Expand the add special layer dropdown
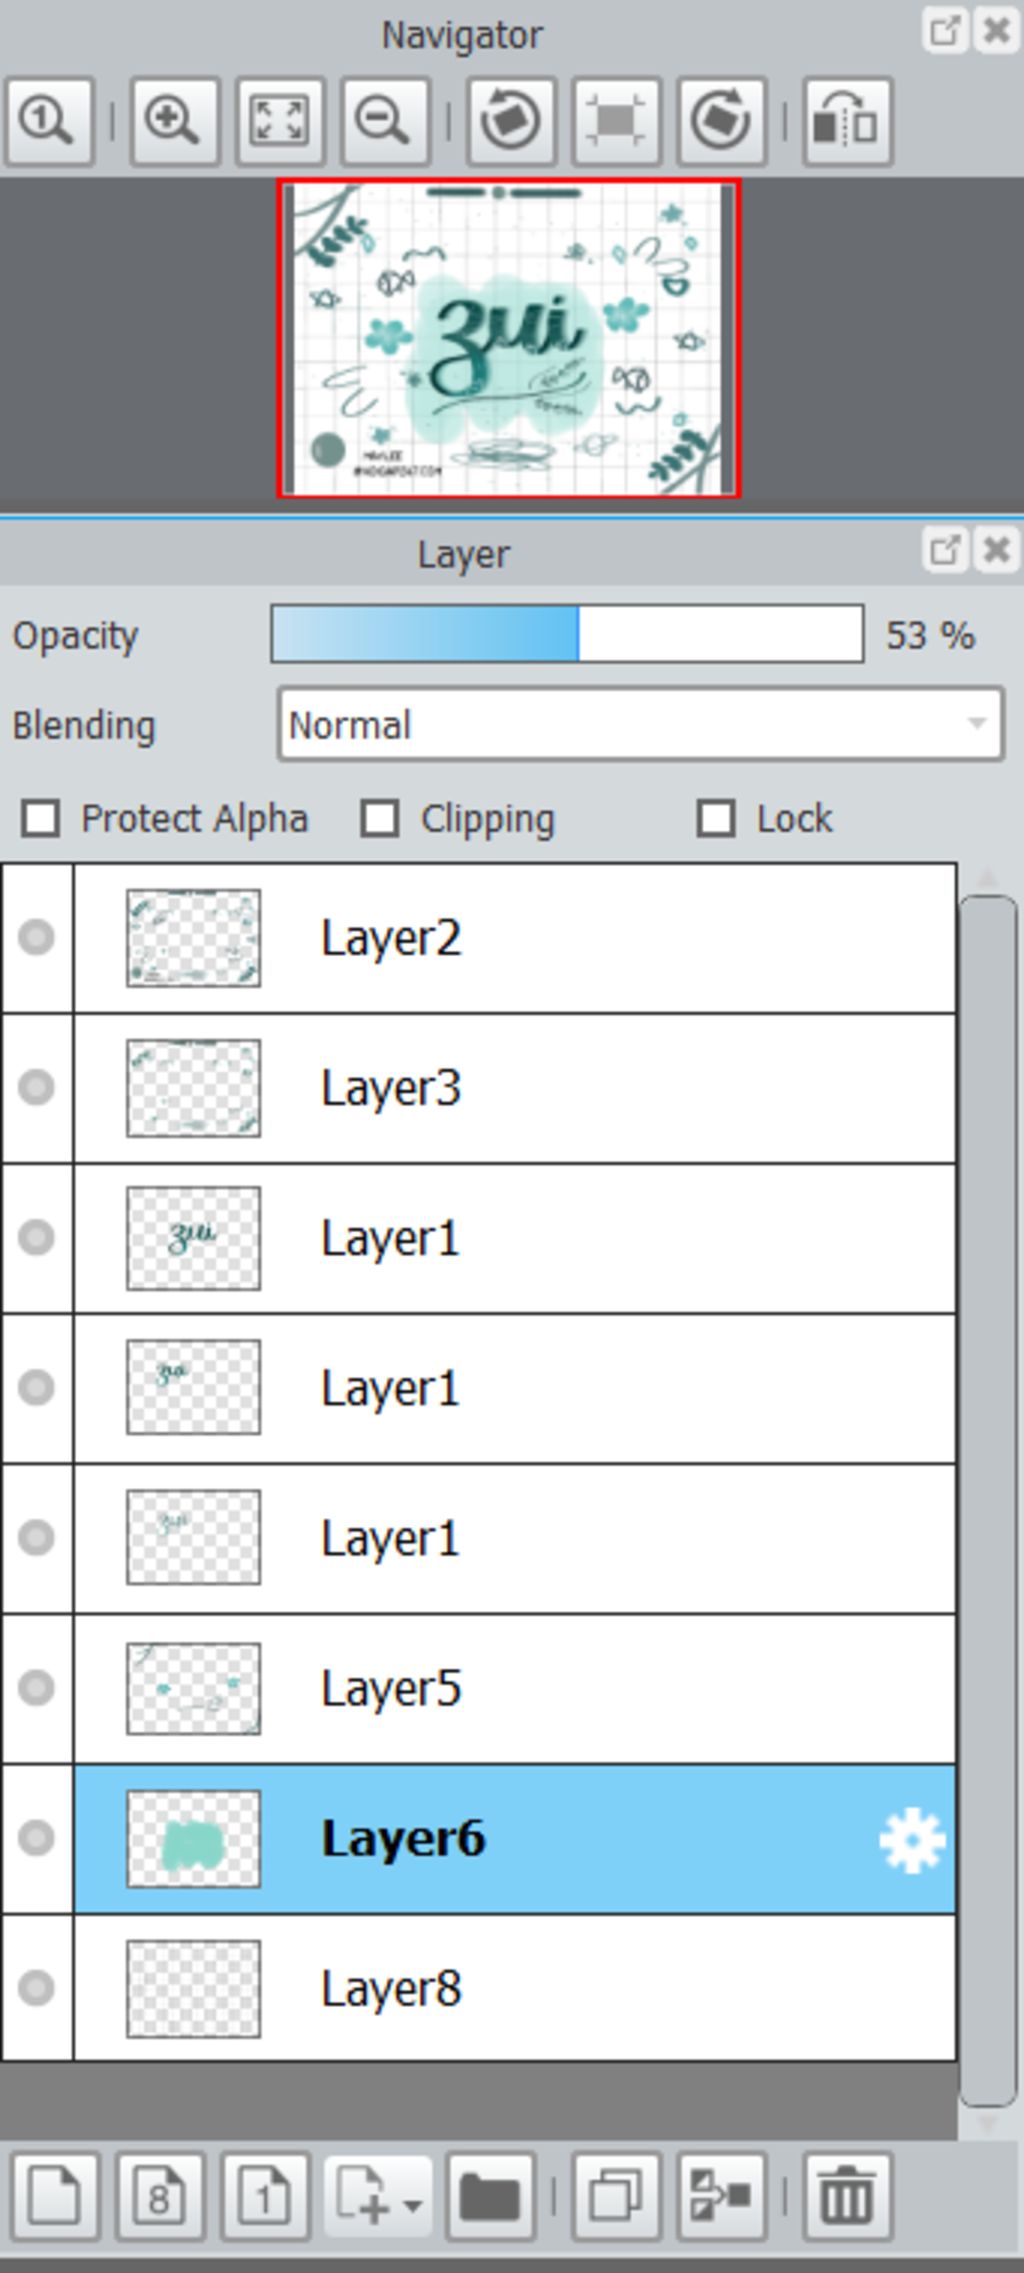1024x2273 pixels. 378,2197
